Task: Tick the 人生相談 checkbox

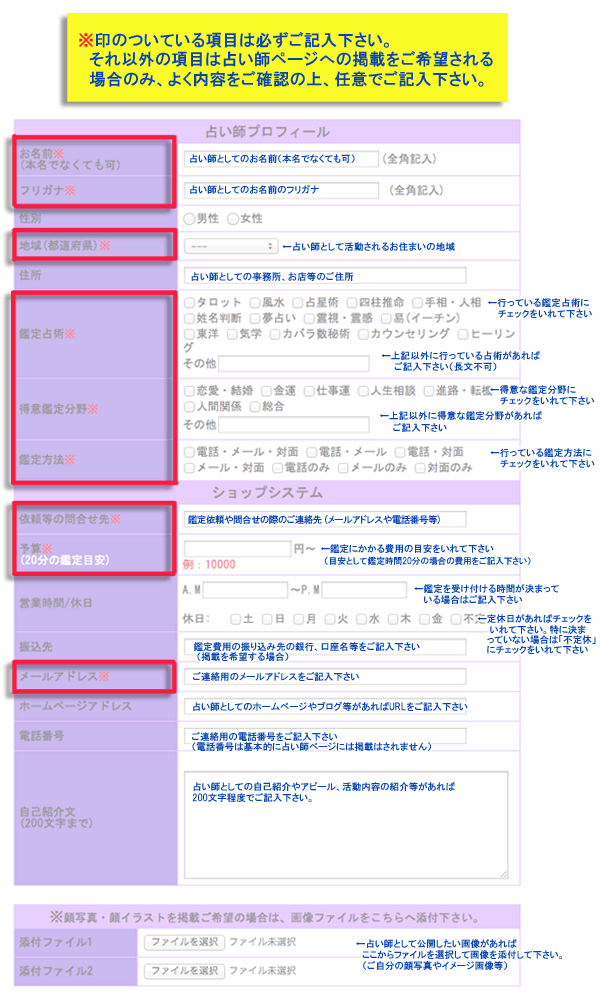Action: tap(363, 391)
